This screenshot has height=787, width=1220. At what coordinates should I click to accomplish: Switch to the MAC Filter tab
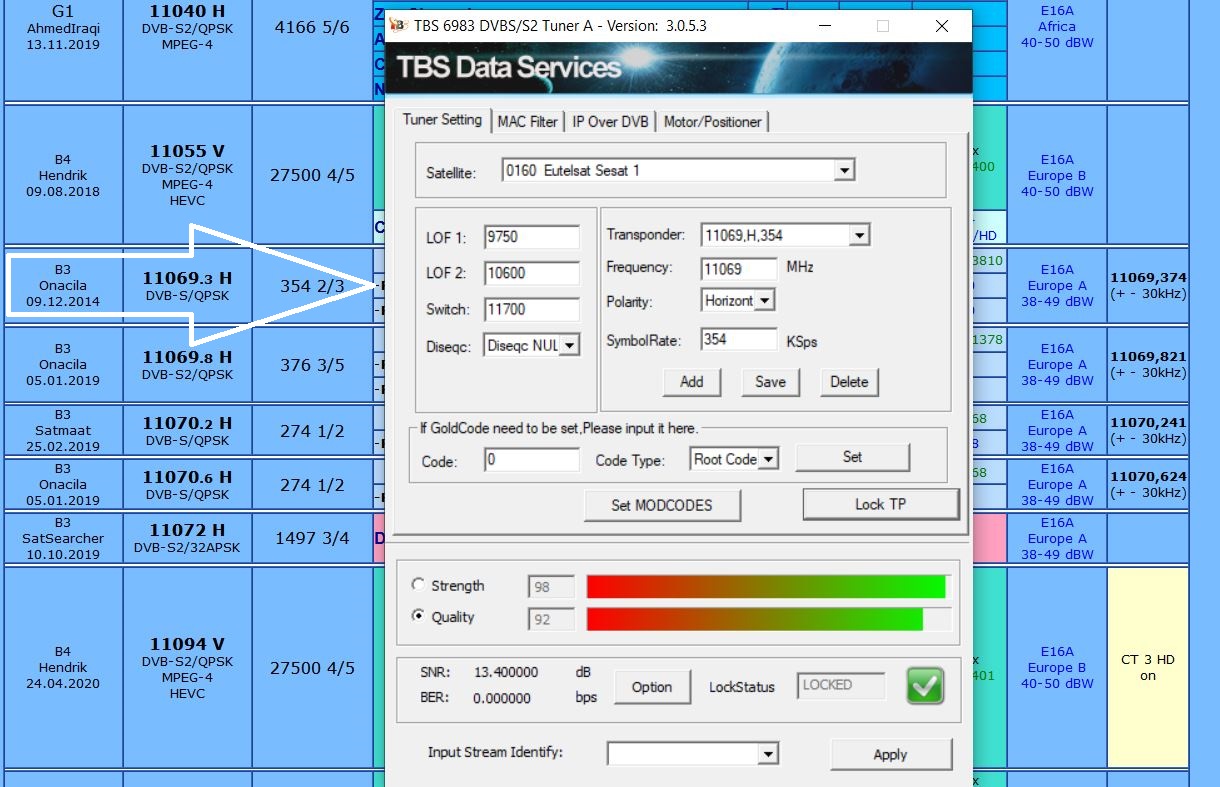528,122
